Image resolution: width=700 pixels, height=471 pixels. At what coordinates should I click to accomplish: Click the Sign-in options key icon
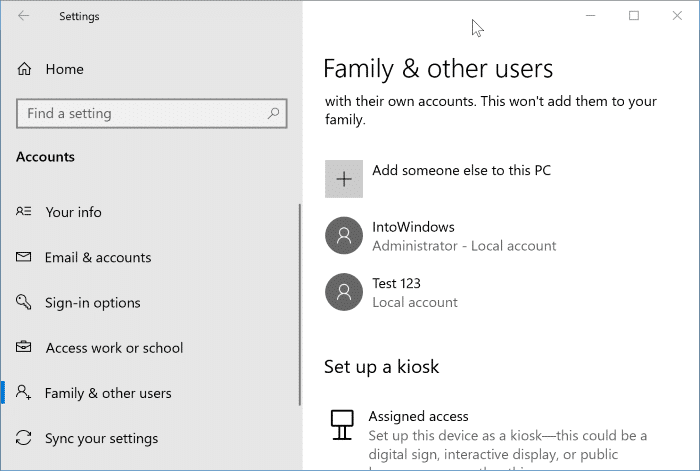(25, 303)
